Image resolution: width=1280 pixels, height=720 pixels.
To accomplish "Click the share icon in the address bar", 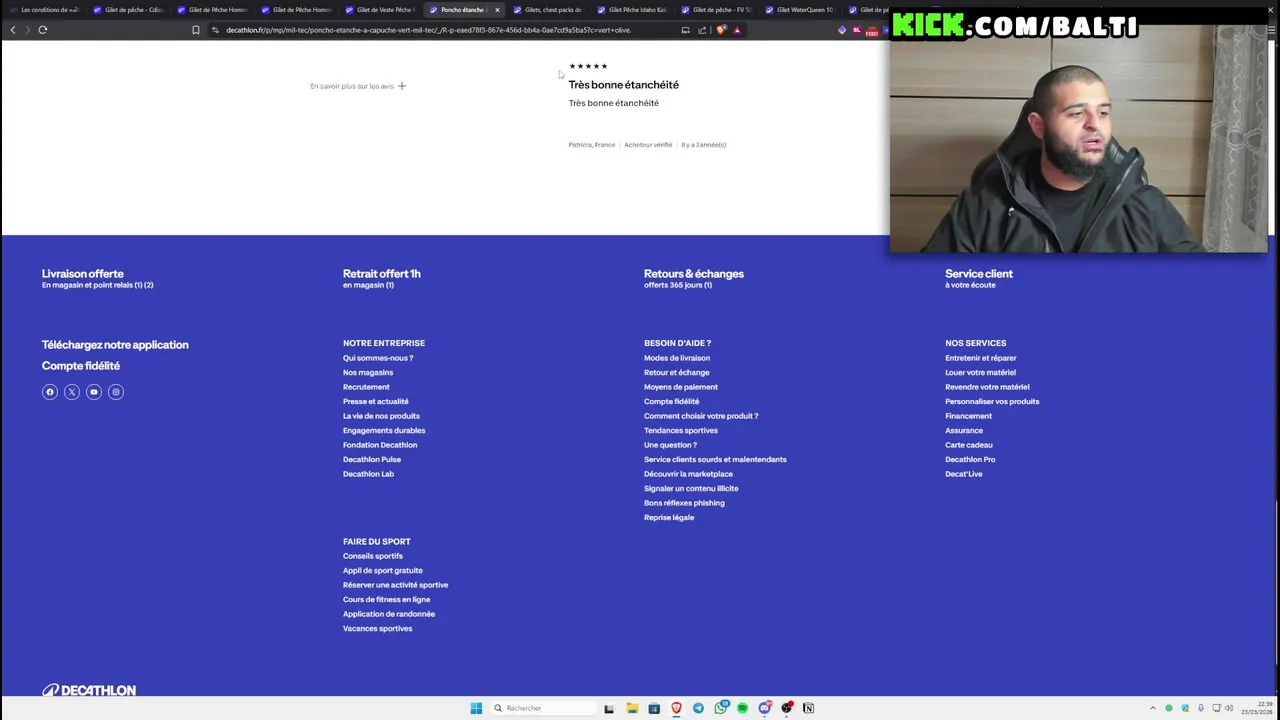I will (702, 30).
